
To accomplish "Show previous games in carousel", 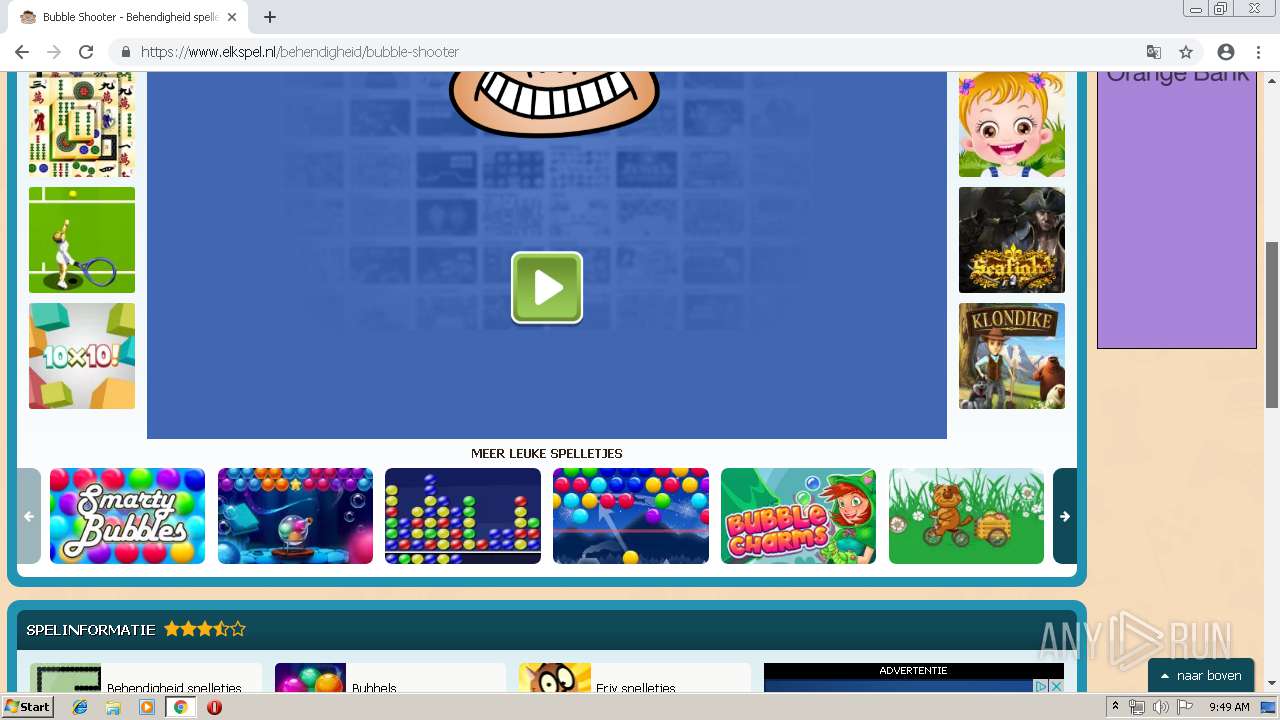I will (29, 516).
